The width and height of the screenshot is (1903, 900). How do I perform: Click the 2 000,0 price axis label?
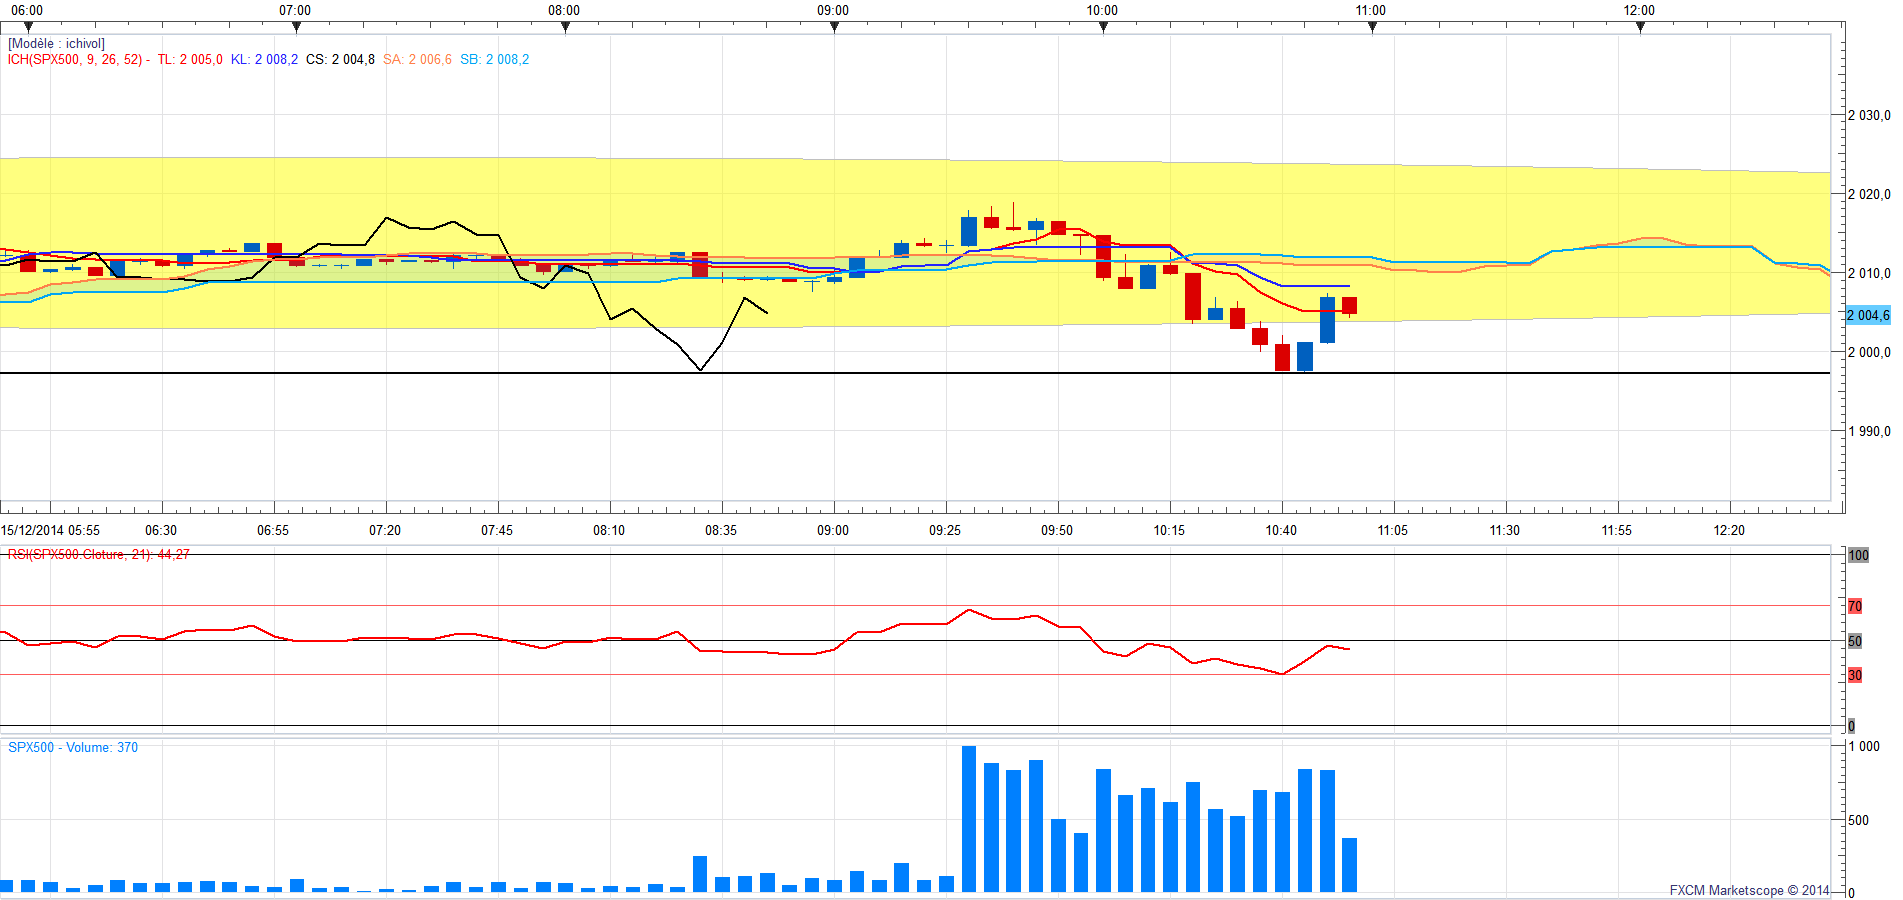tap(1869, 352)
